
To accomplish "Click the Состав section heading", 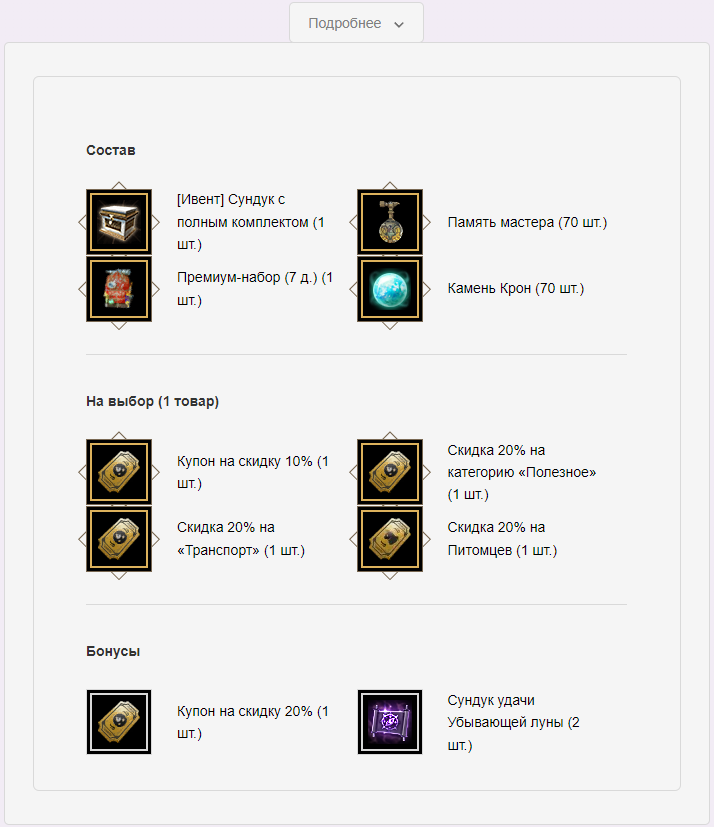I will click(111, 150).
